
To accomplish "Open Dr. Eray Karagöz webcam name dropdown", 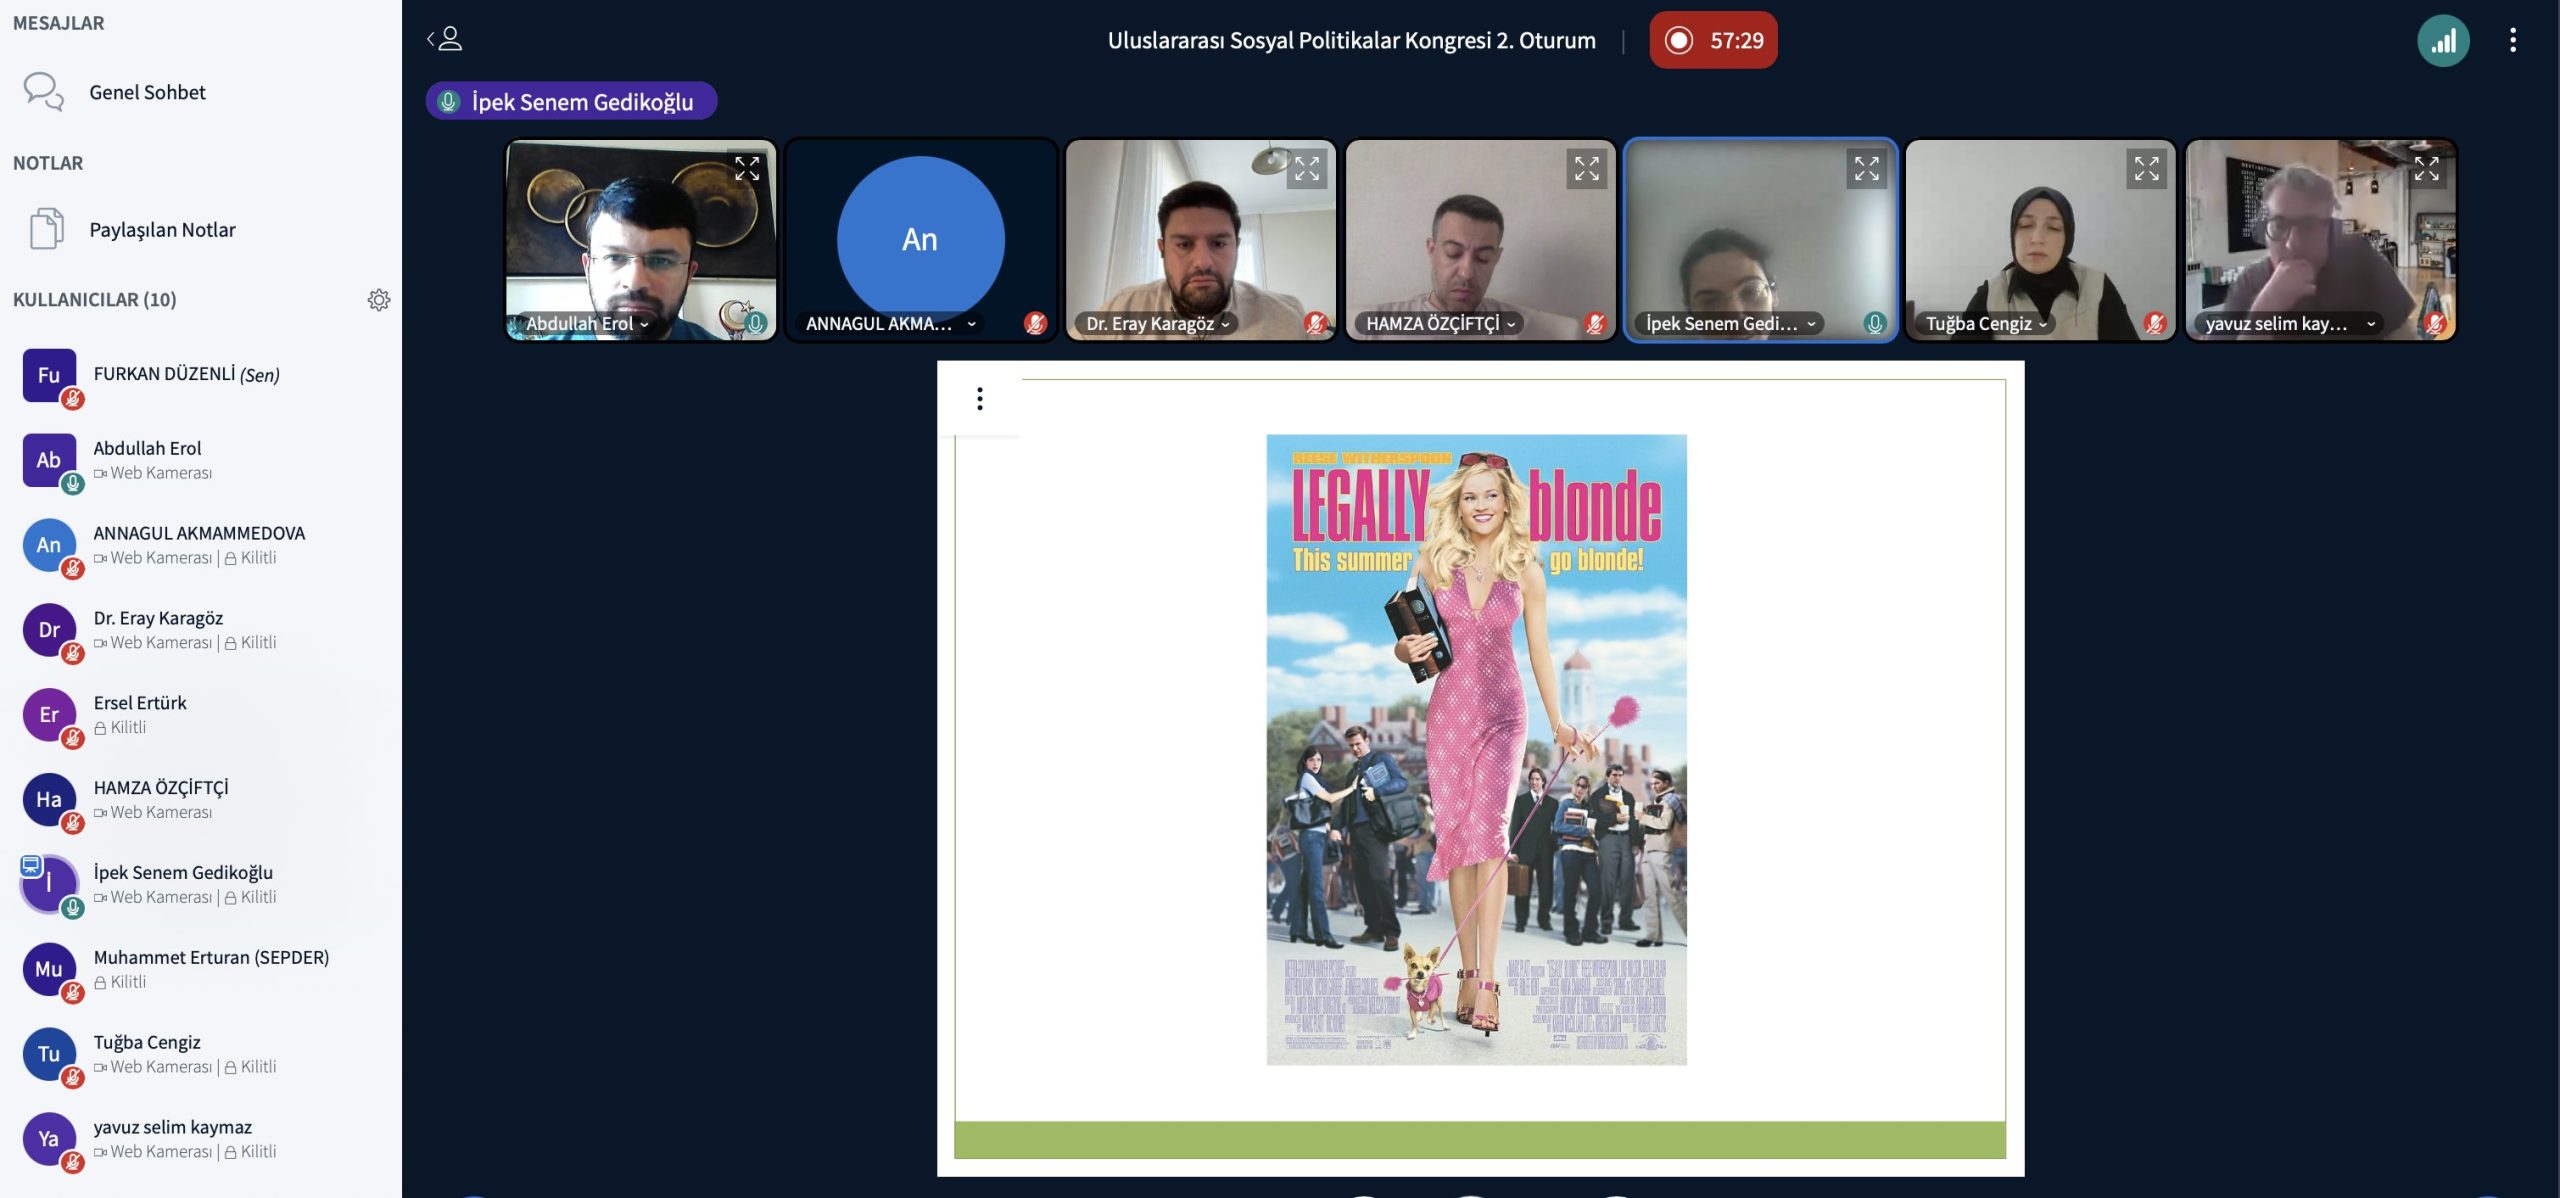I will (x=1158, y=324).
